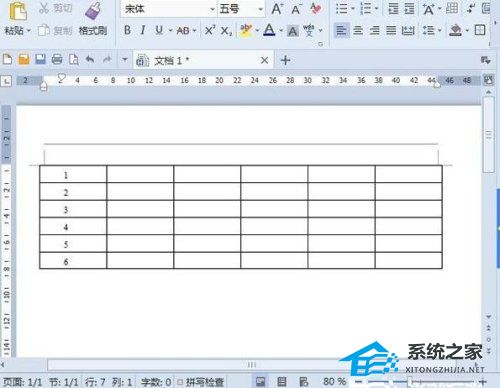Viewport: 500px width, 388px height.
Task: Toggle the 拼写检查 spell check checkbox
Action: click(180, 382)
